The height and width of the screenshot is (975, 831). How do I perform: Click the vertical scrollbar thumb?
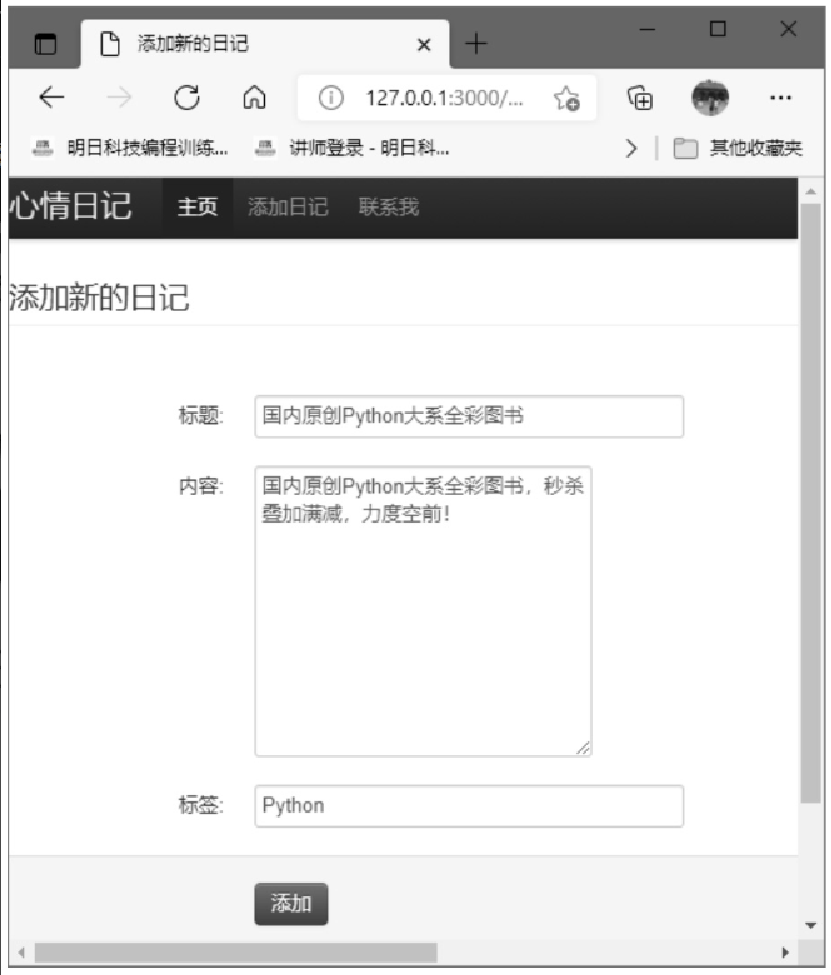click(x=810, y=503)
